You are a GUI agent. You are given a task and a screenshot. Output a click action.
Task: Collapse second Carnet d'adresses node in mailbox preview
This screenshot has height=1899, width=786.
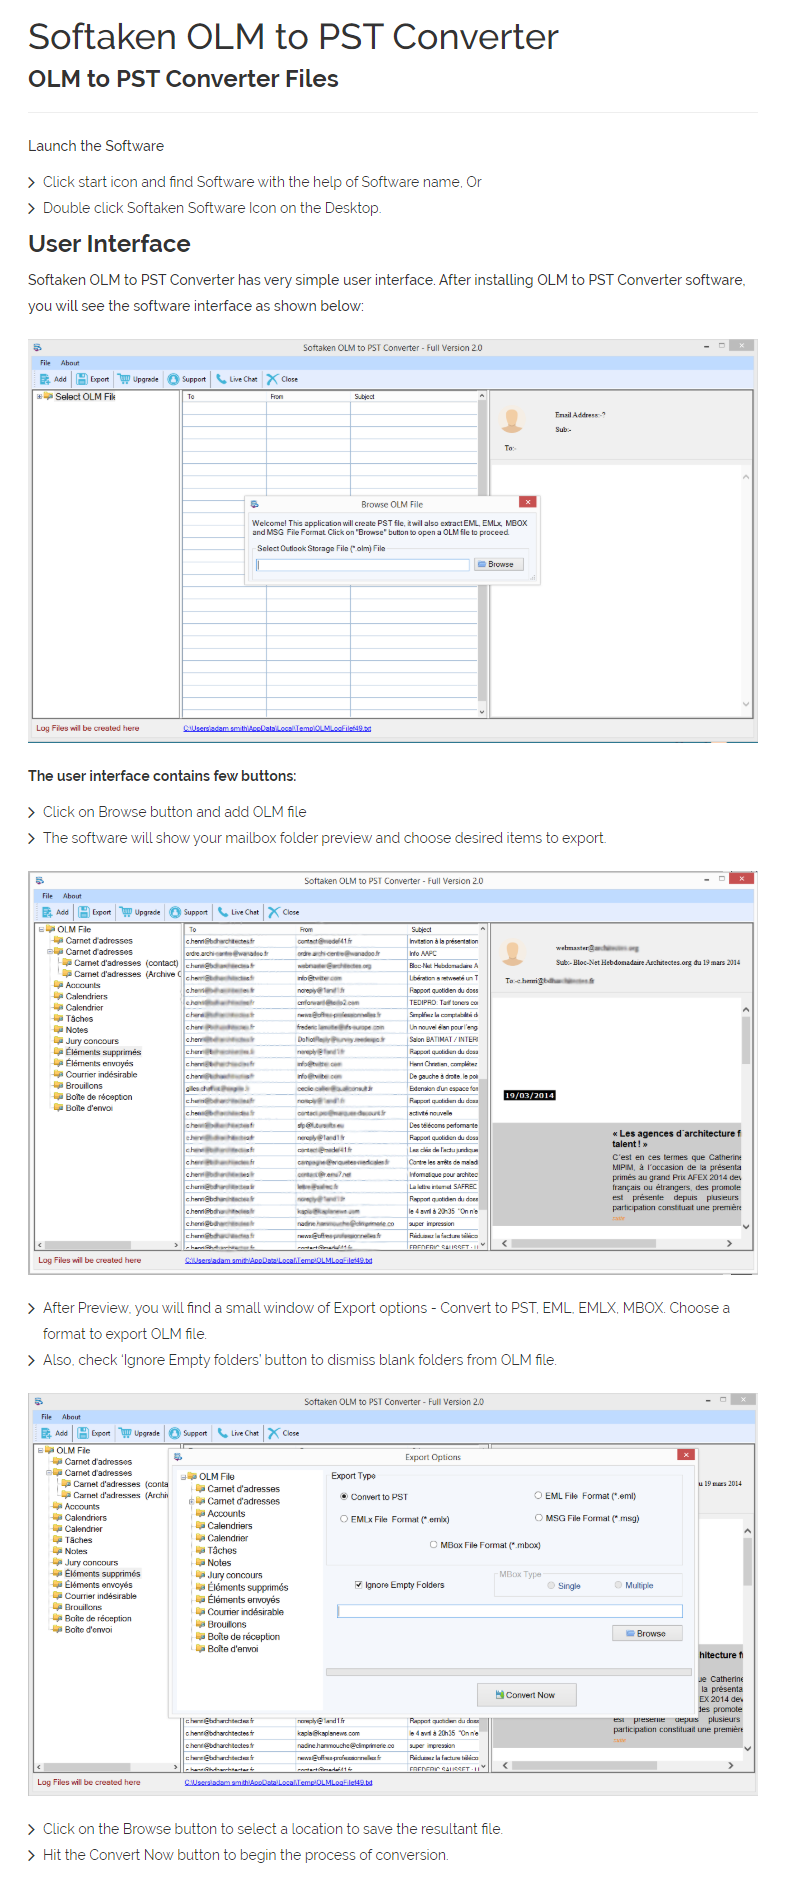click(x=49, y=952)
